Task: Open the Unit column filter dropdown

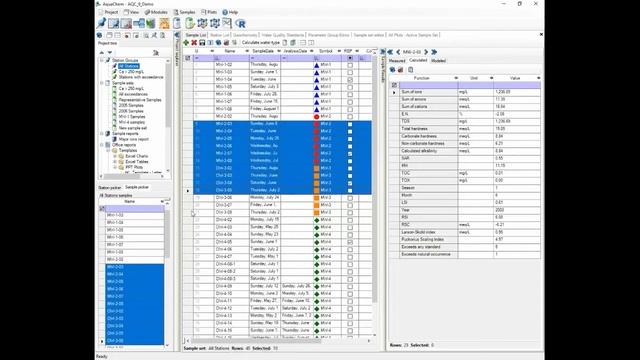Action: (x=491, y=78)
